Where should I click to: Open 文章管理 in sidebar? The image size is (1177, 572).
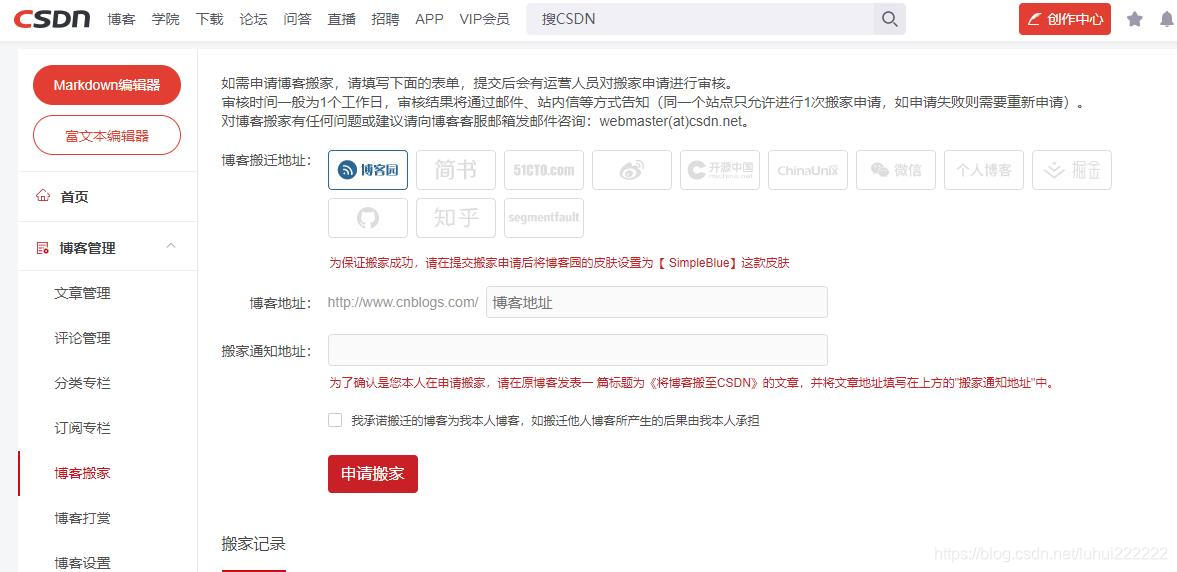(83, 294)
